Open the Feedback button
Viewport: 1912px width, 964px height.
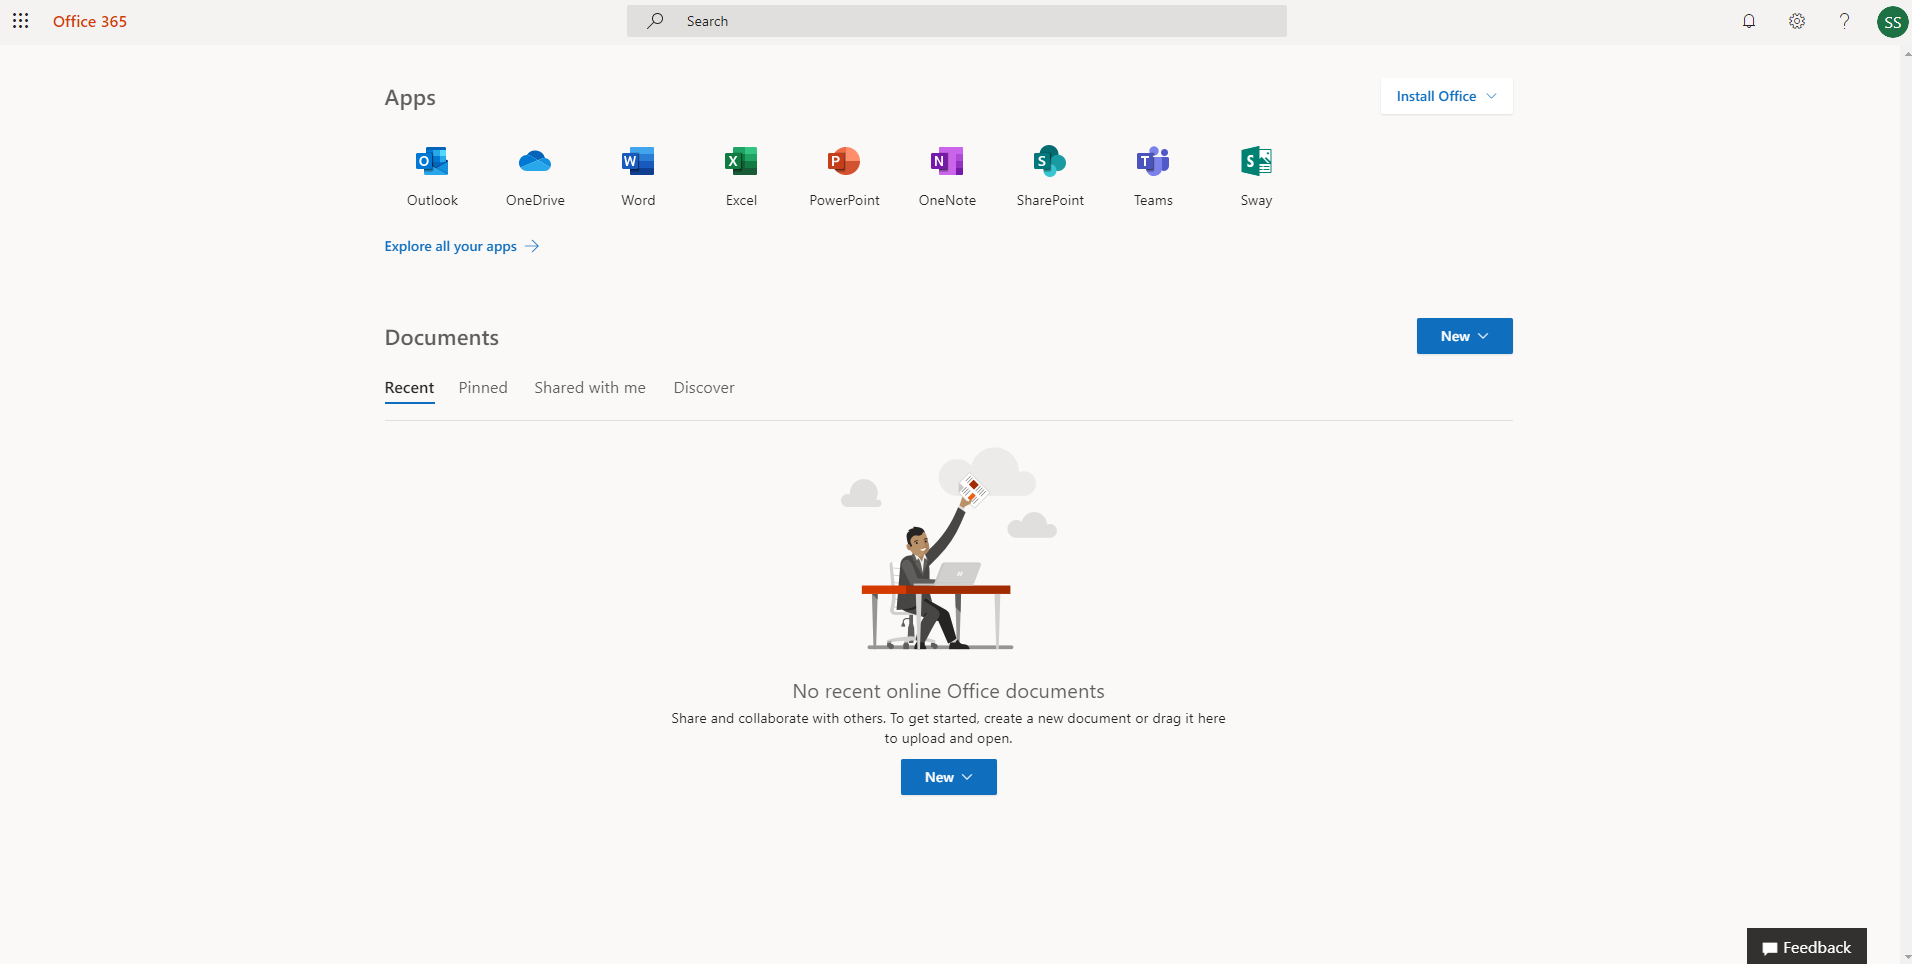coord(1806,947)
